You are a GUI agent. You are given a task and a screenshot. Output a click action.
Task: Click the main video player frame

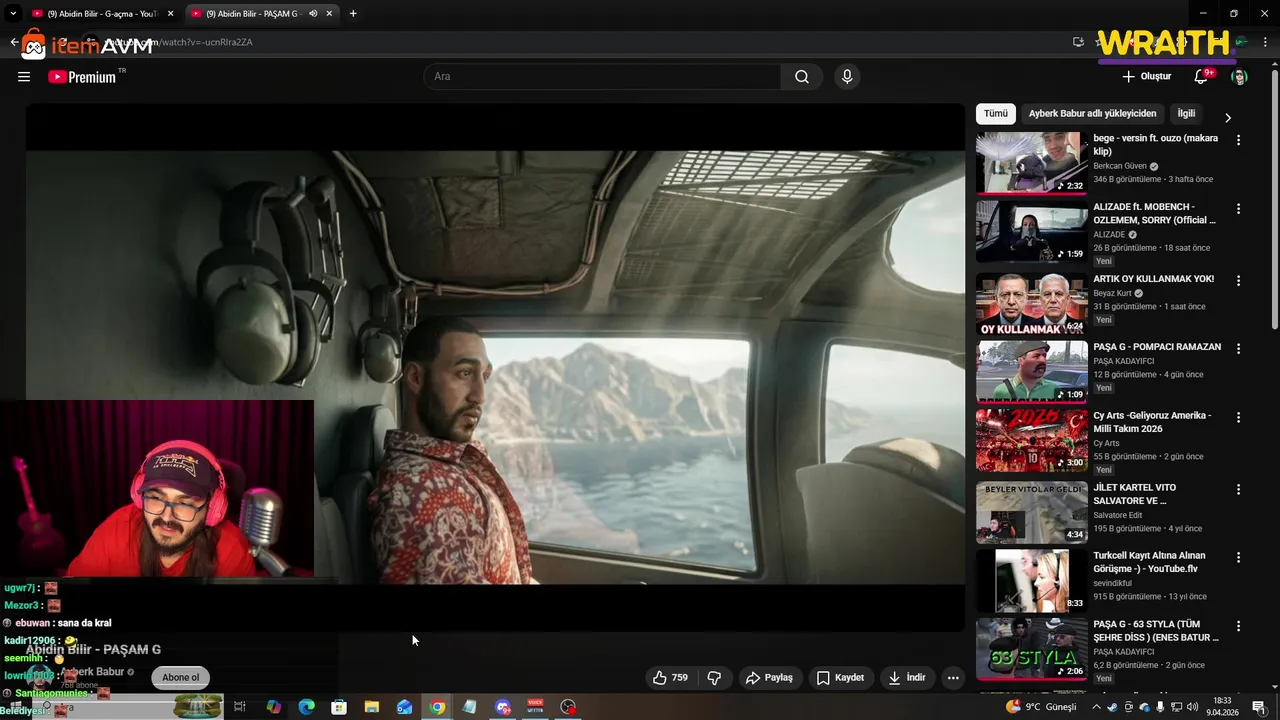point(495,367)
